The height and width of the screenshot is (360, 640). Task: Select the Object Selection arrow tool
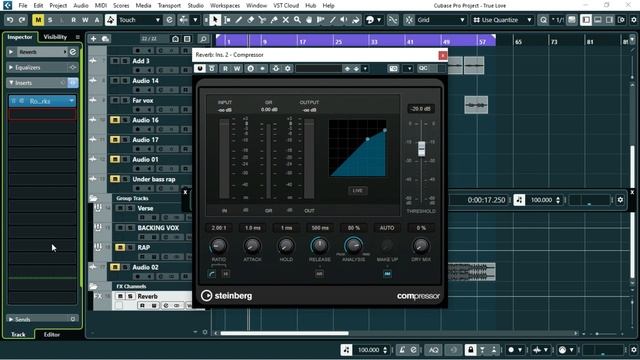215,20
